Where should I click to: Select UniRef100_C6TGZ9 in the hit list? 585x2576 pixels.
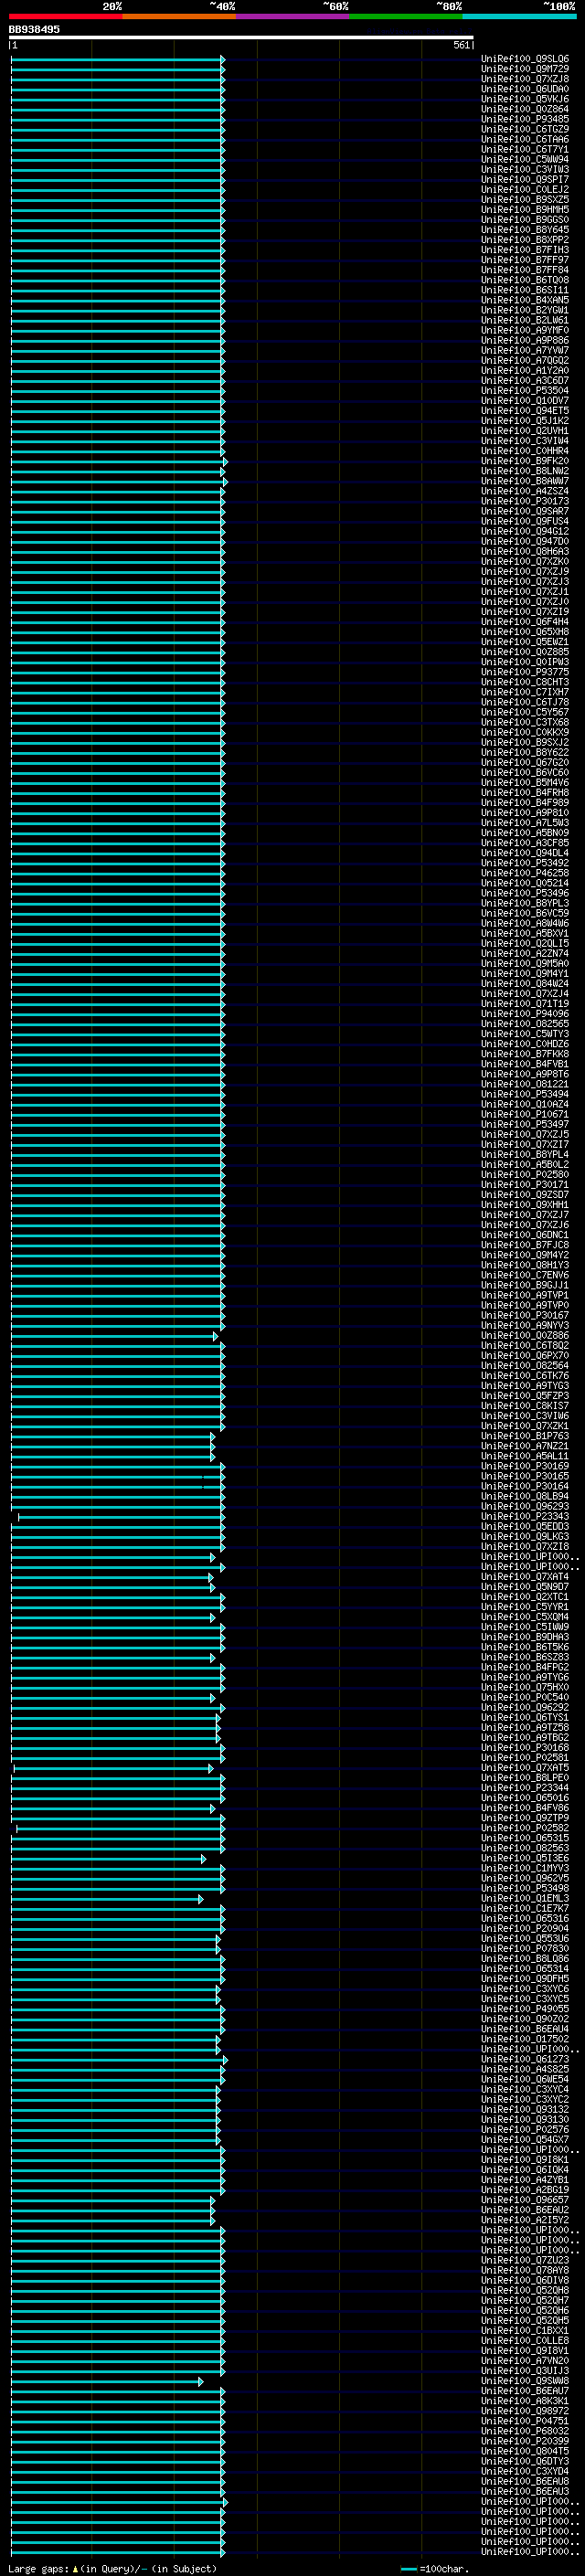tap(525, 129)
